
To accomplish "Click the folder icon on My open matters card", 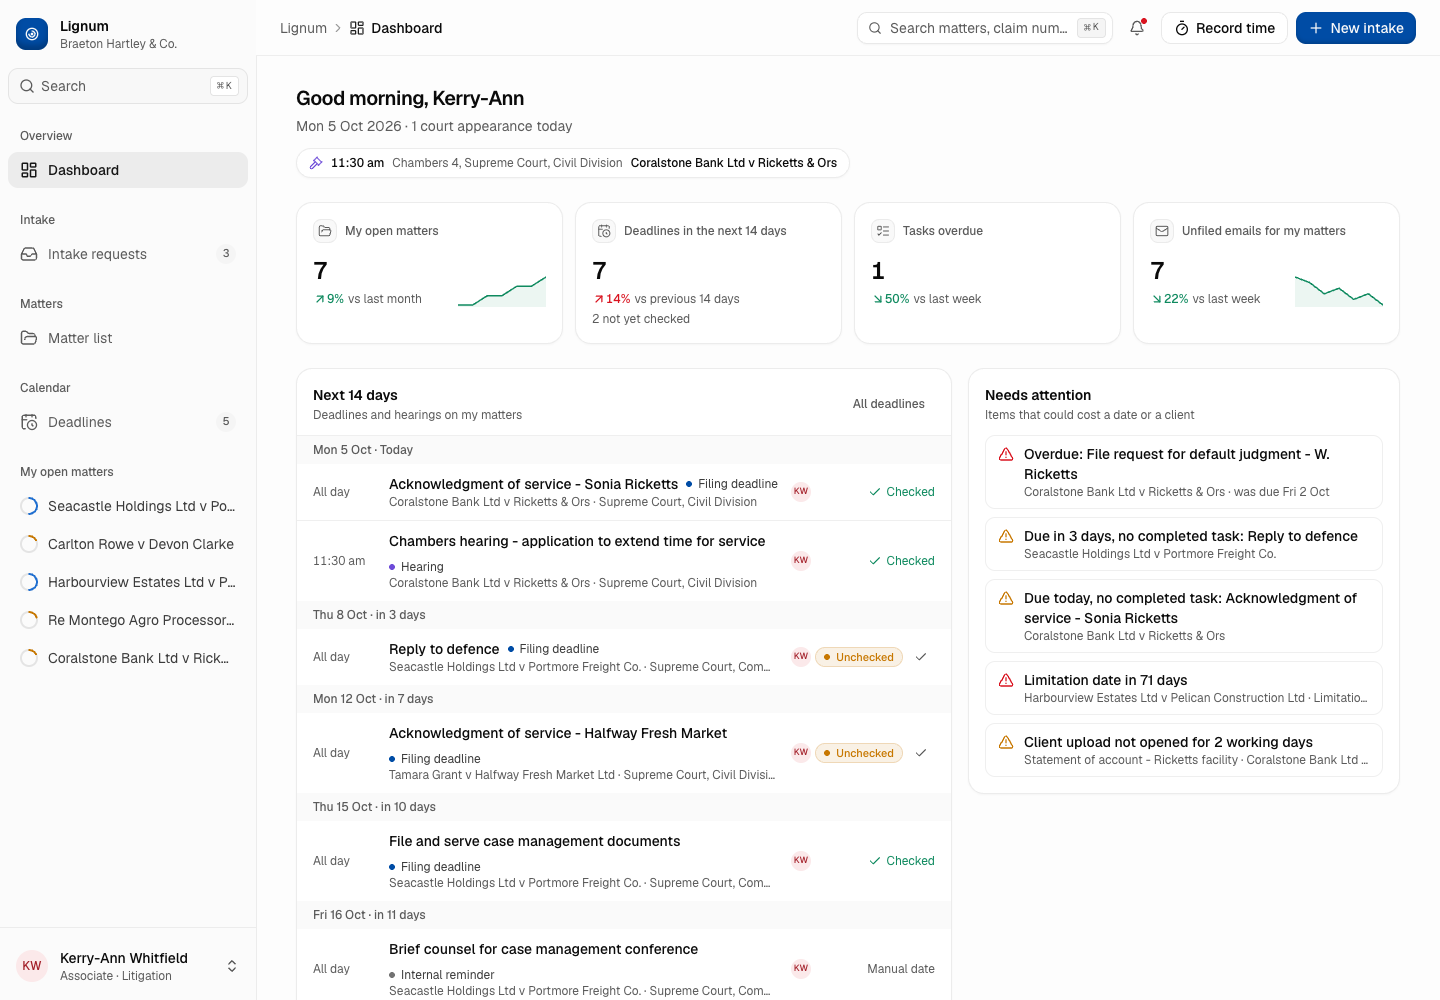I will coord(325,231).
